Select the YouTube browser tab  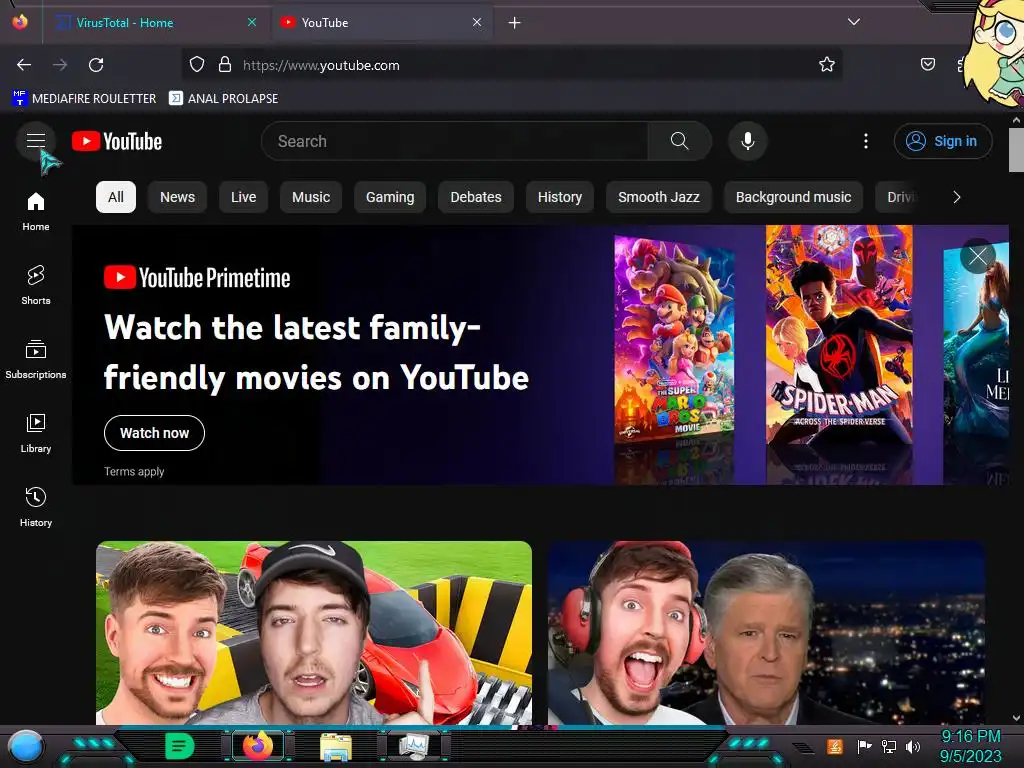pyautogui.click(x=382, y=23)
